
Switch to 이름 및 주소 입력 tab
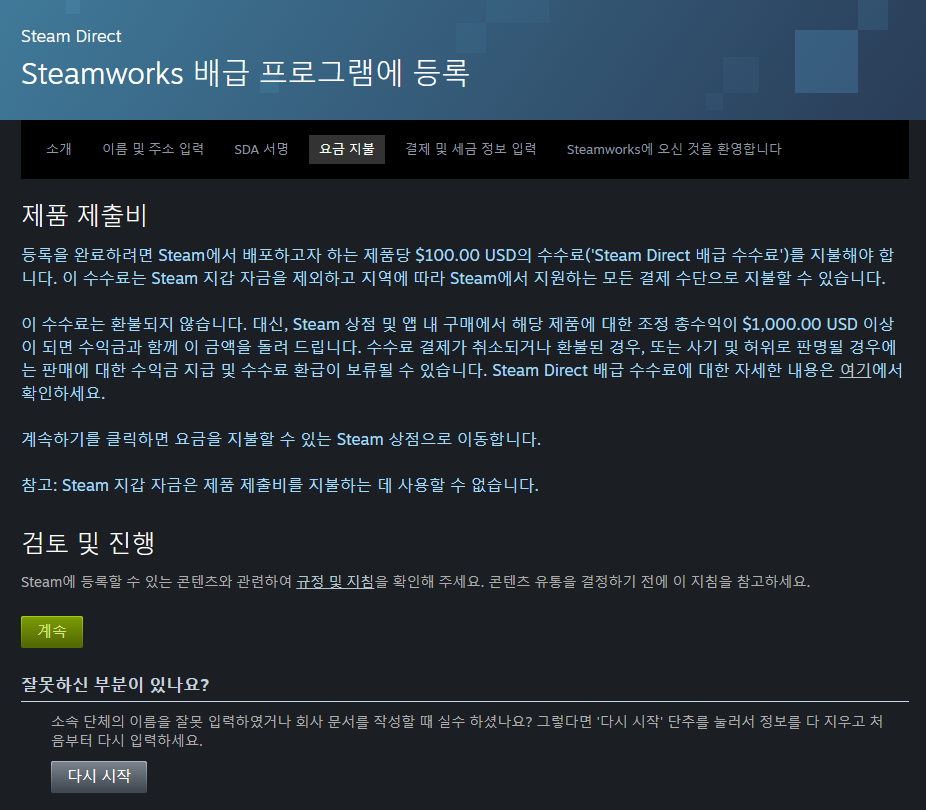(x=153, y=149)
